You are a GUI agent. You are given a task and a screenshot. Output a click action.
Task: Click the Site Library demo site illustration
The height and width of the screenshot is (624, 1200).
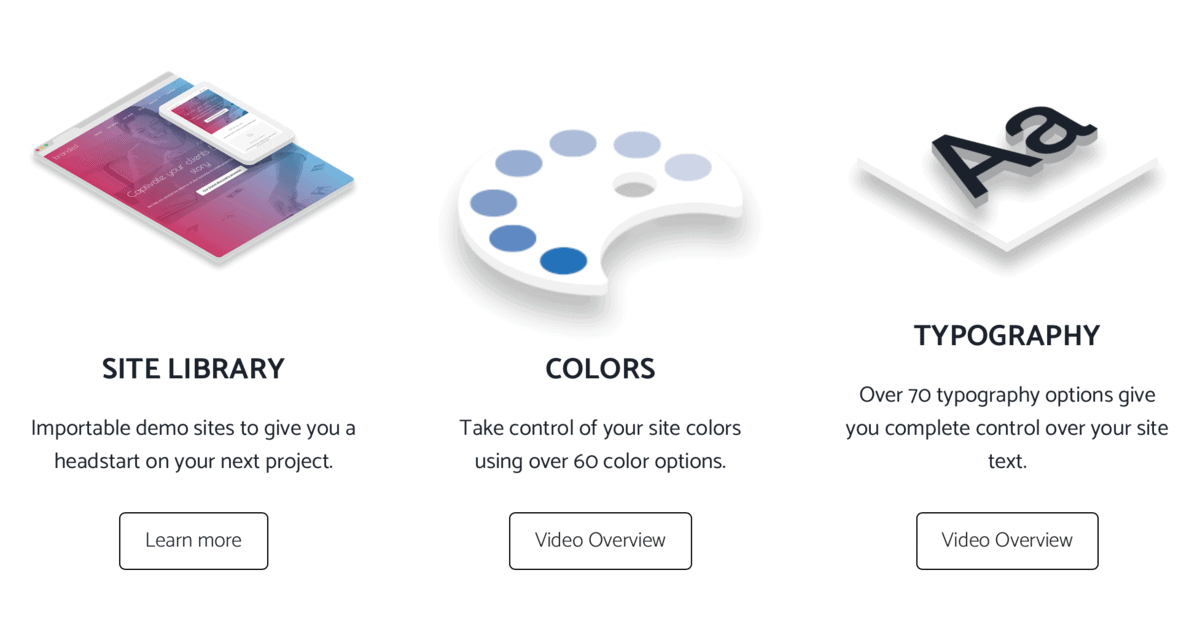click(x=193, y=168)
